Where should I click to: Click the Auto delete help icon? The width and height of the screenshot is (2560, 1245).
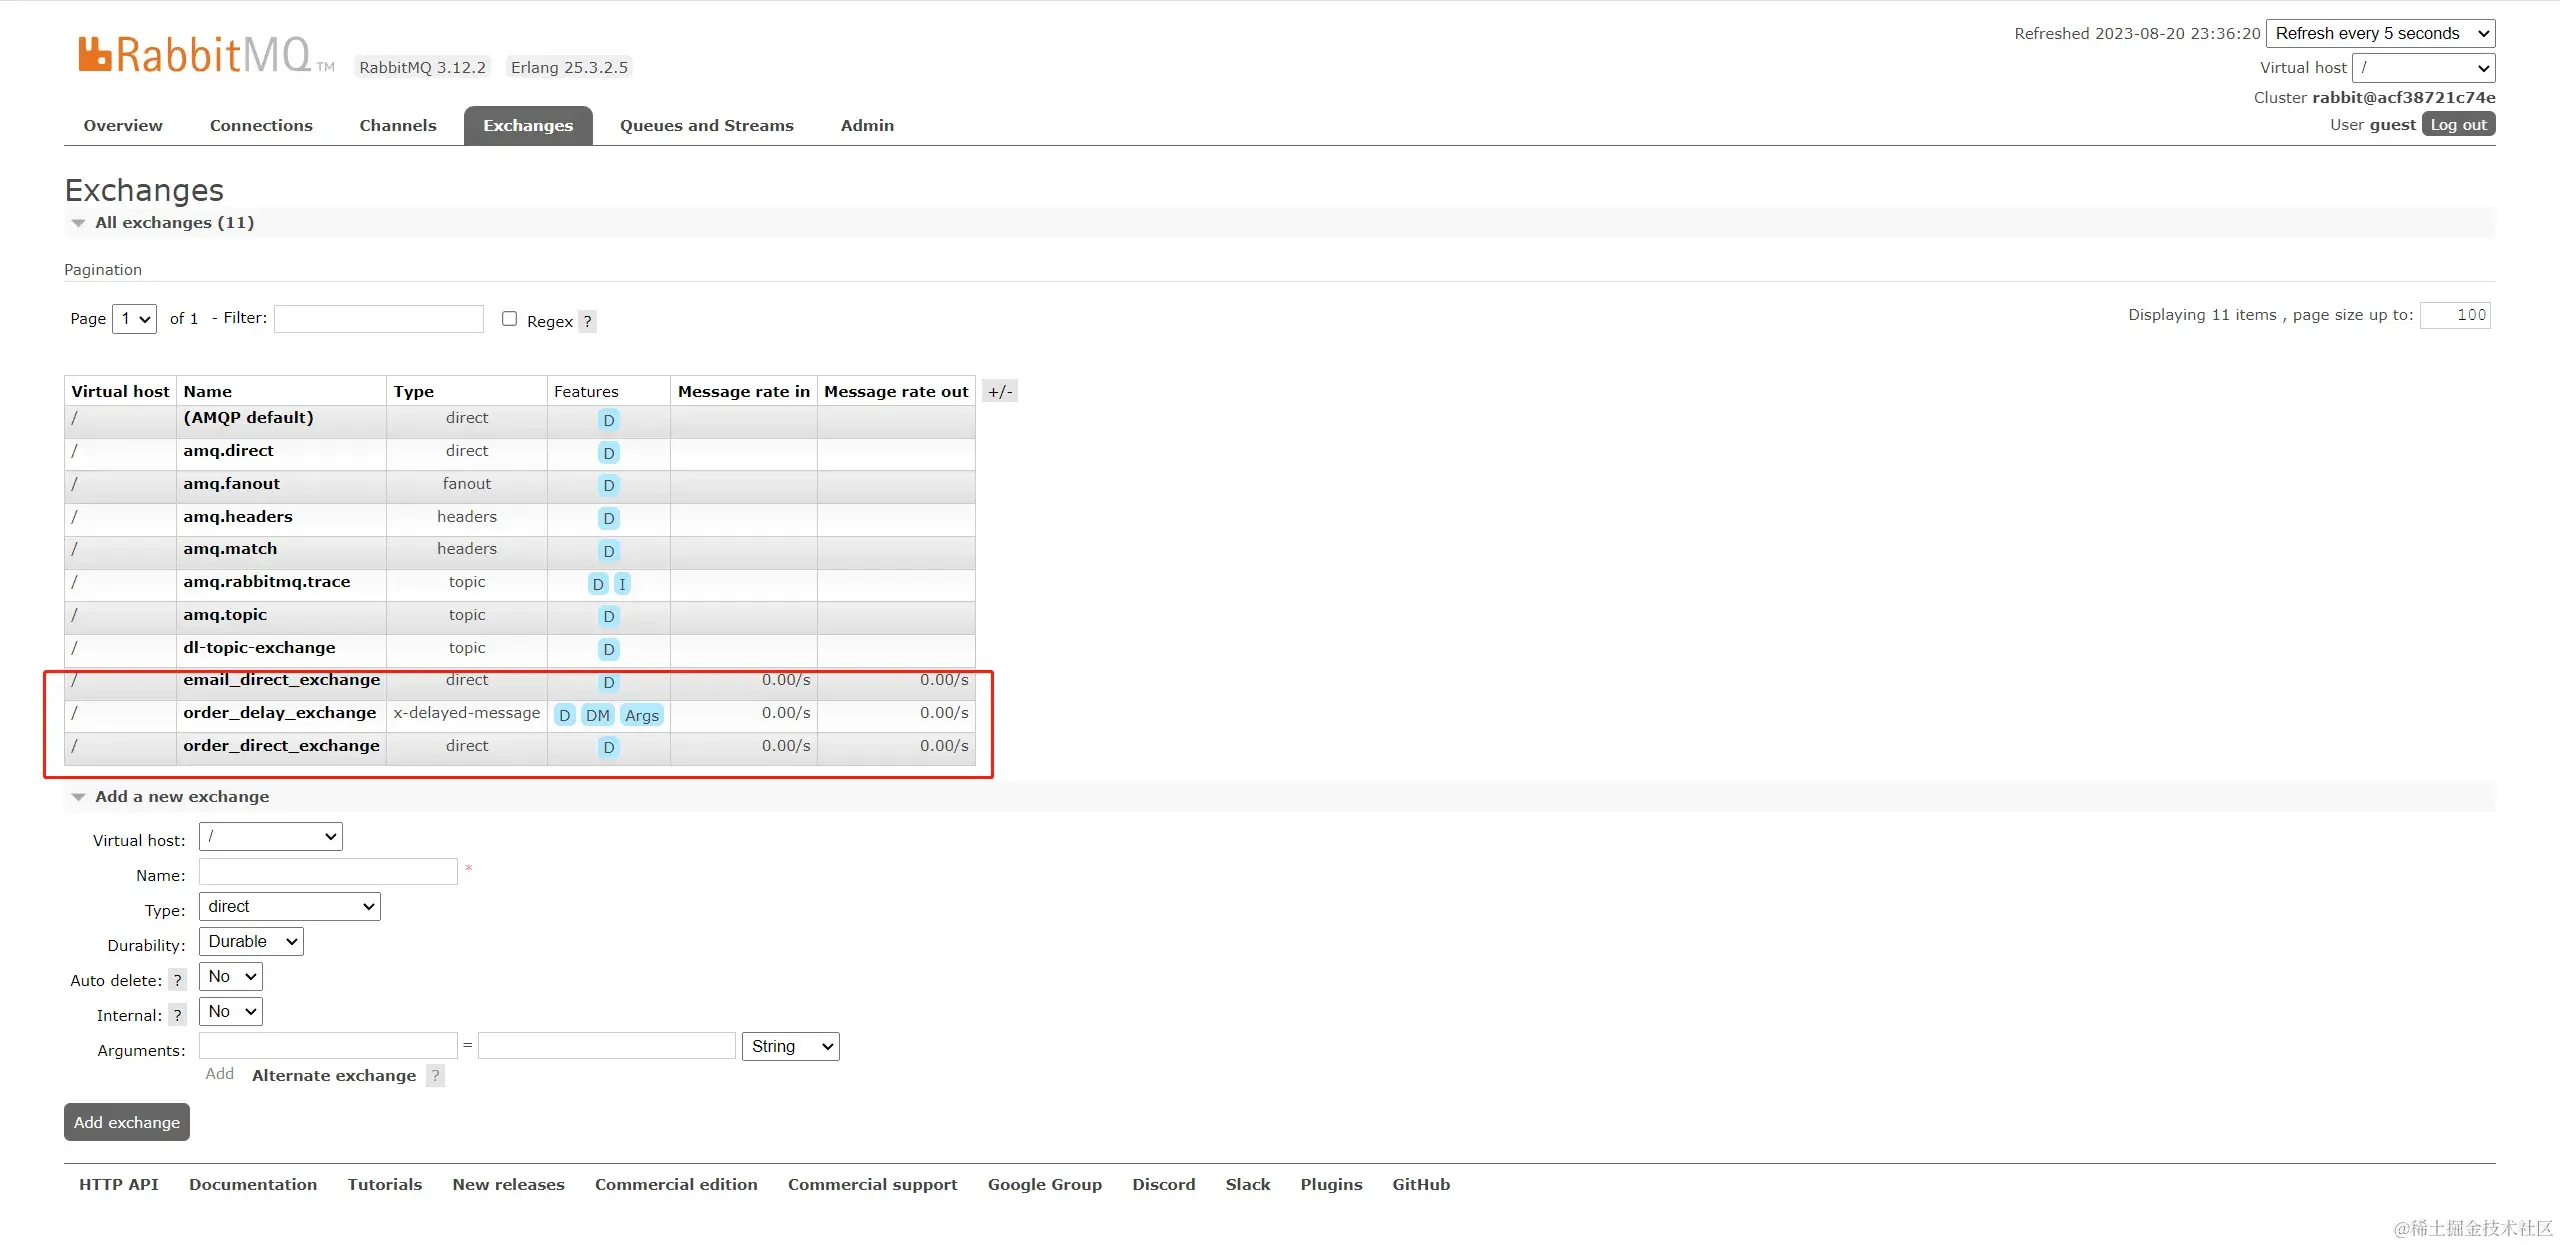[x=177, y=981]
